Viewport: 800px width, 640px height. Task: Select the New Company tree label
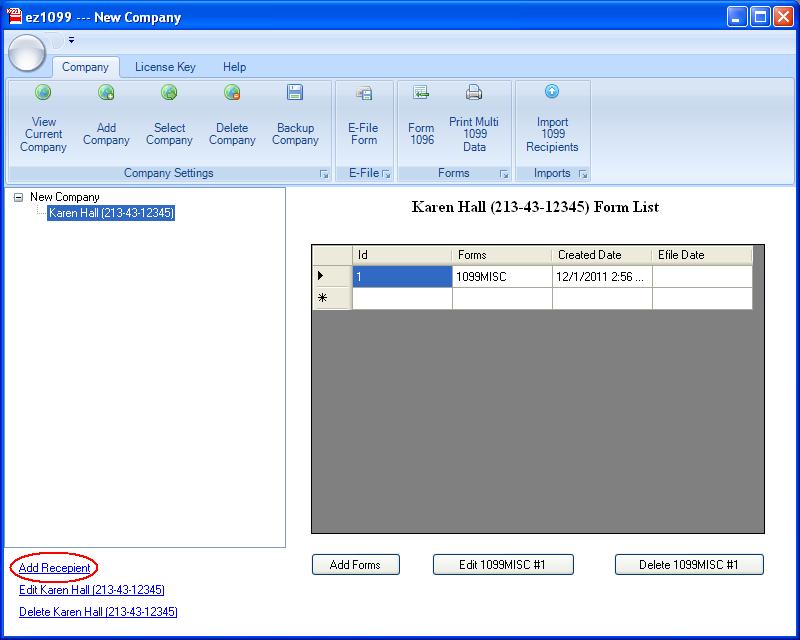point(65,197)
